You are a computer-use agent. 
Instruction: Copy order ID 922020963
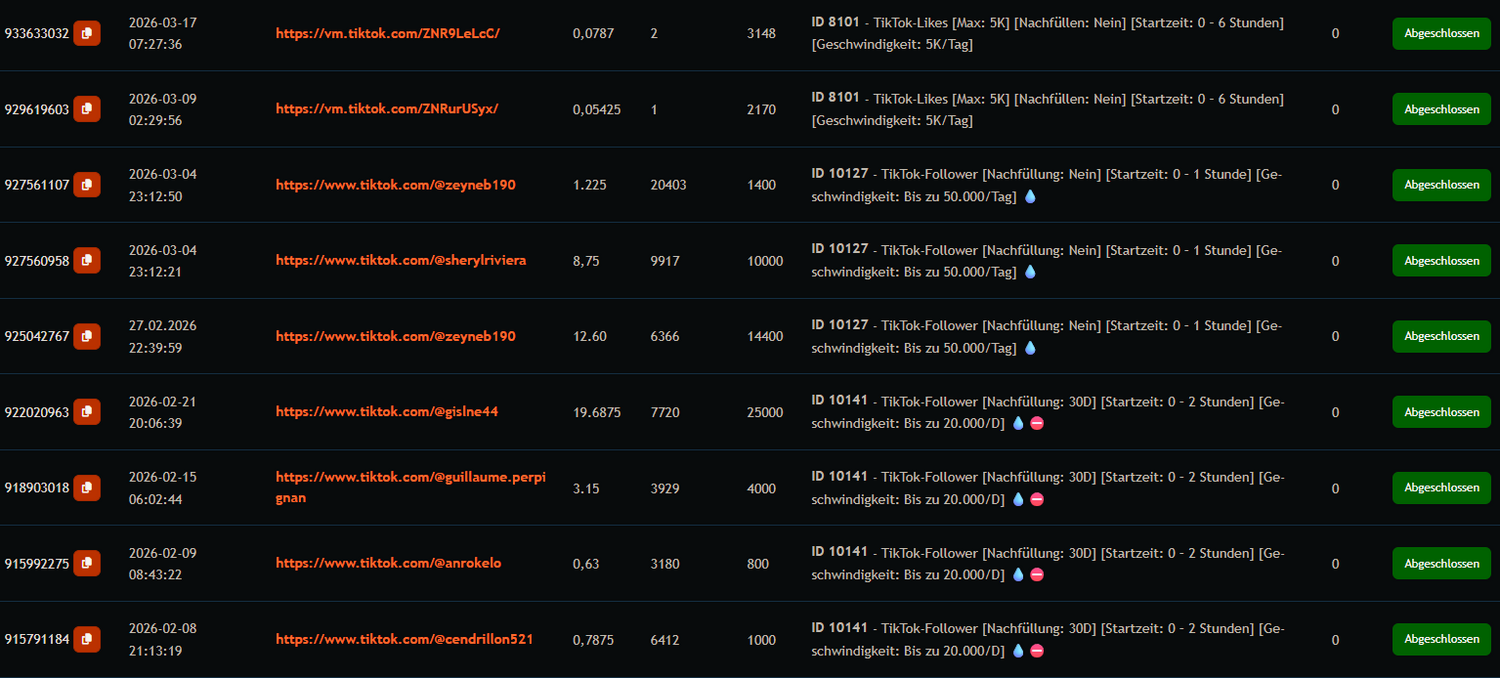87,412
